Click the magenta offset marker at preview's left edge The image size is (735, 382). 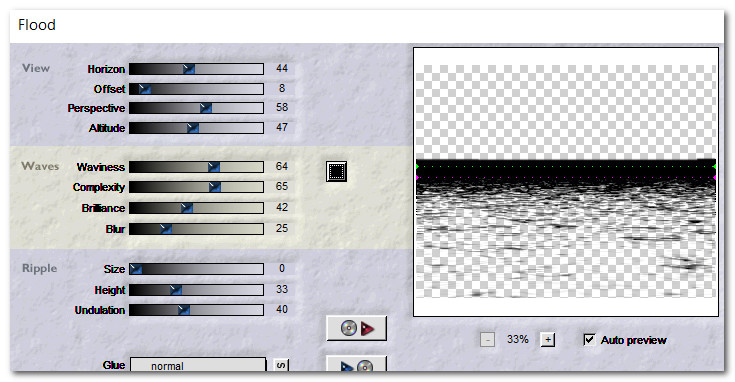pos(417,178)
